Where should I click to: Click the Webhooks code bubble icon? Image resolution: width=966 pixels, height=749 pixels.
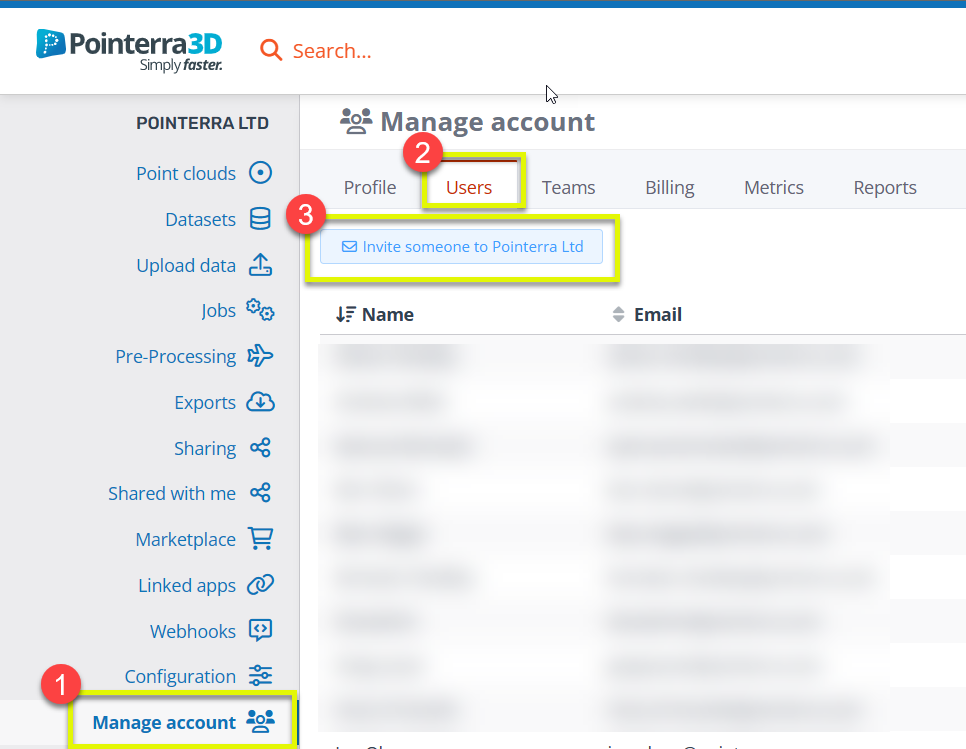pos(260,630)
